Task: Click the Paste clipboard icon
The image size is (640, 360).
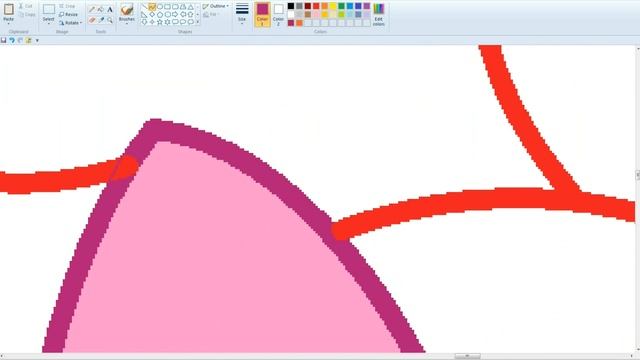Action: pyautogui.click(x=9, y=9)
